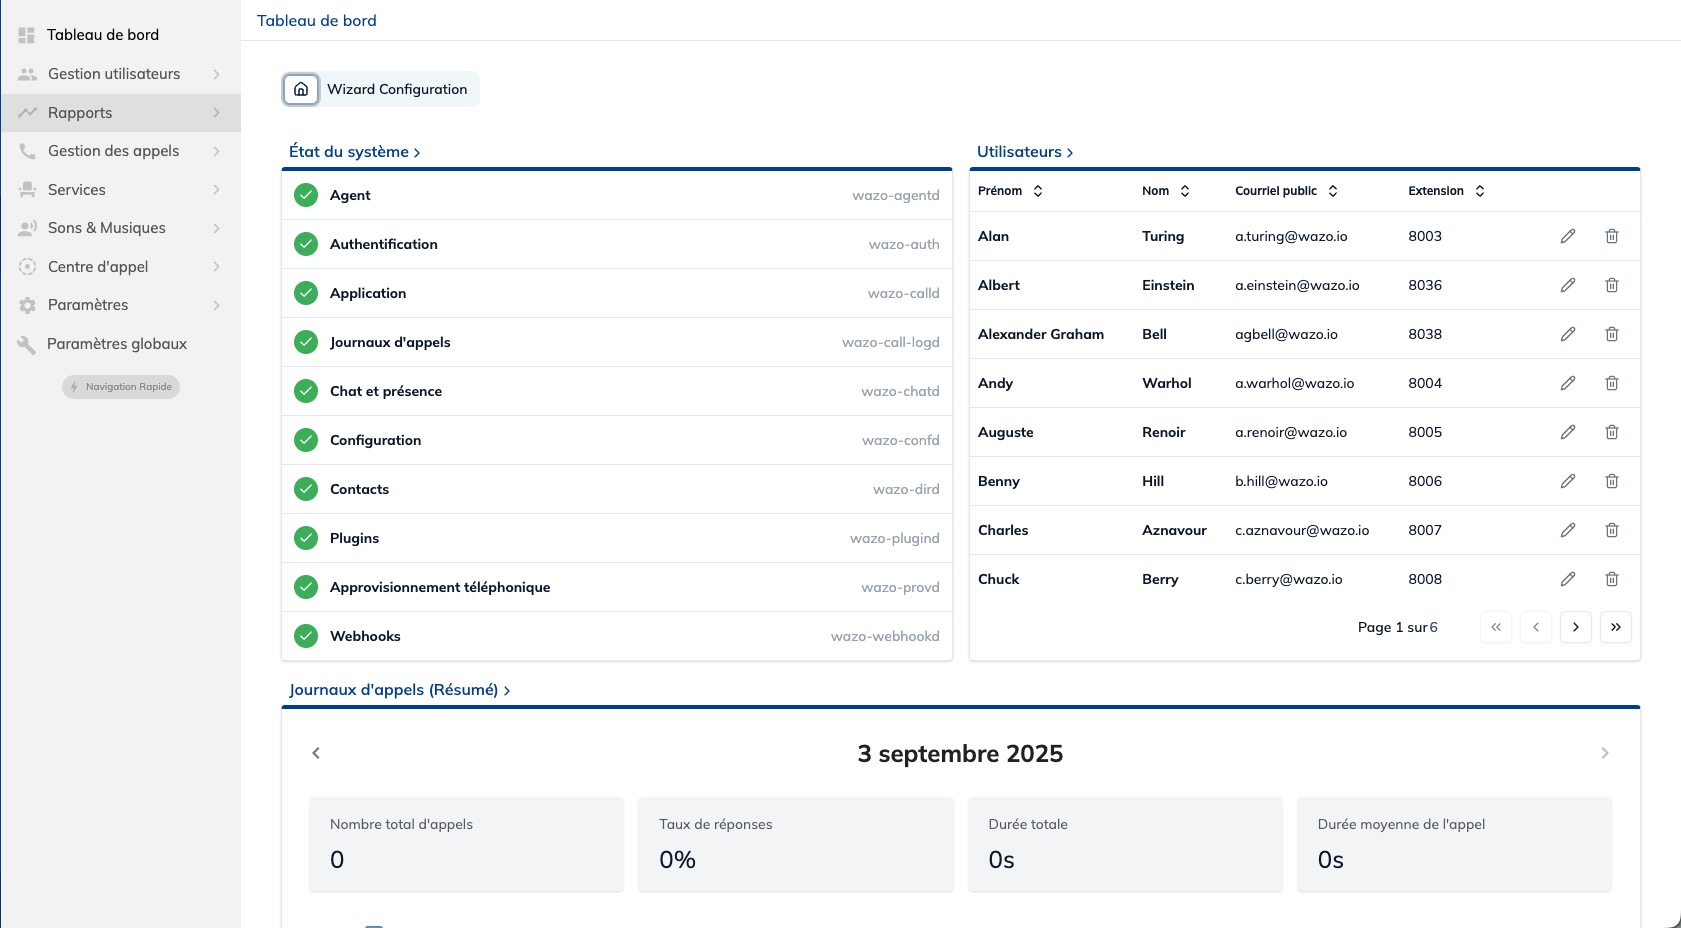This screenshot has height=928, width=1681.
Task: Open Journaux d'appels (Résumé) link
Action: click(400, 690)
